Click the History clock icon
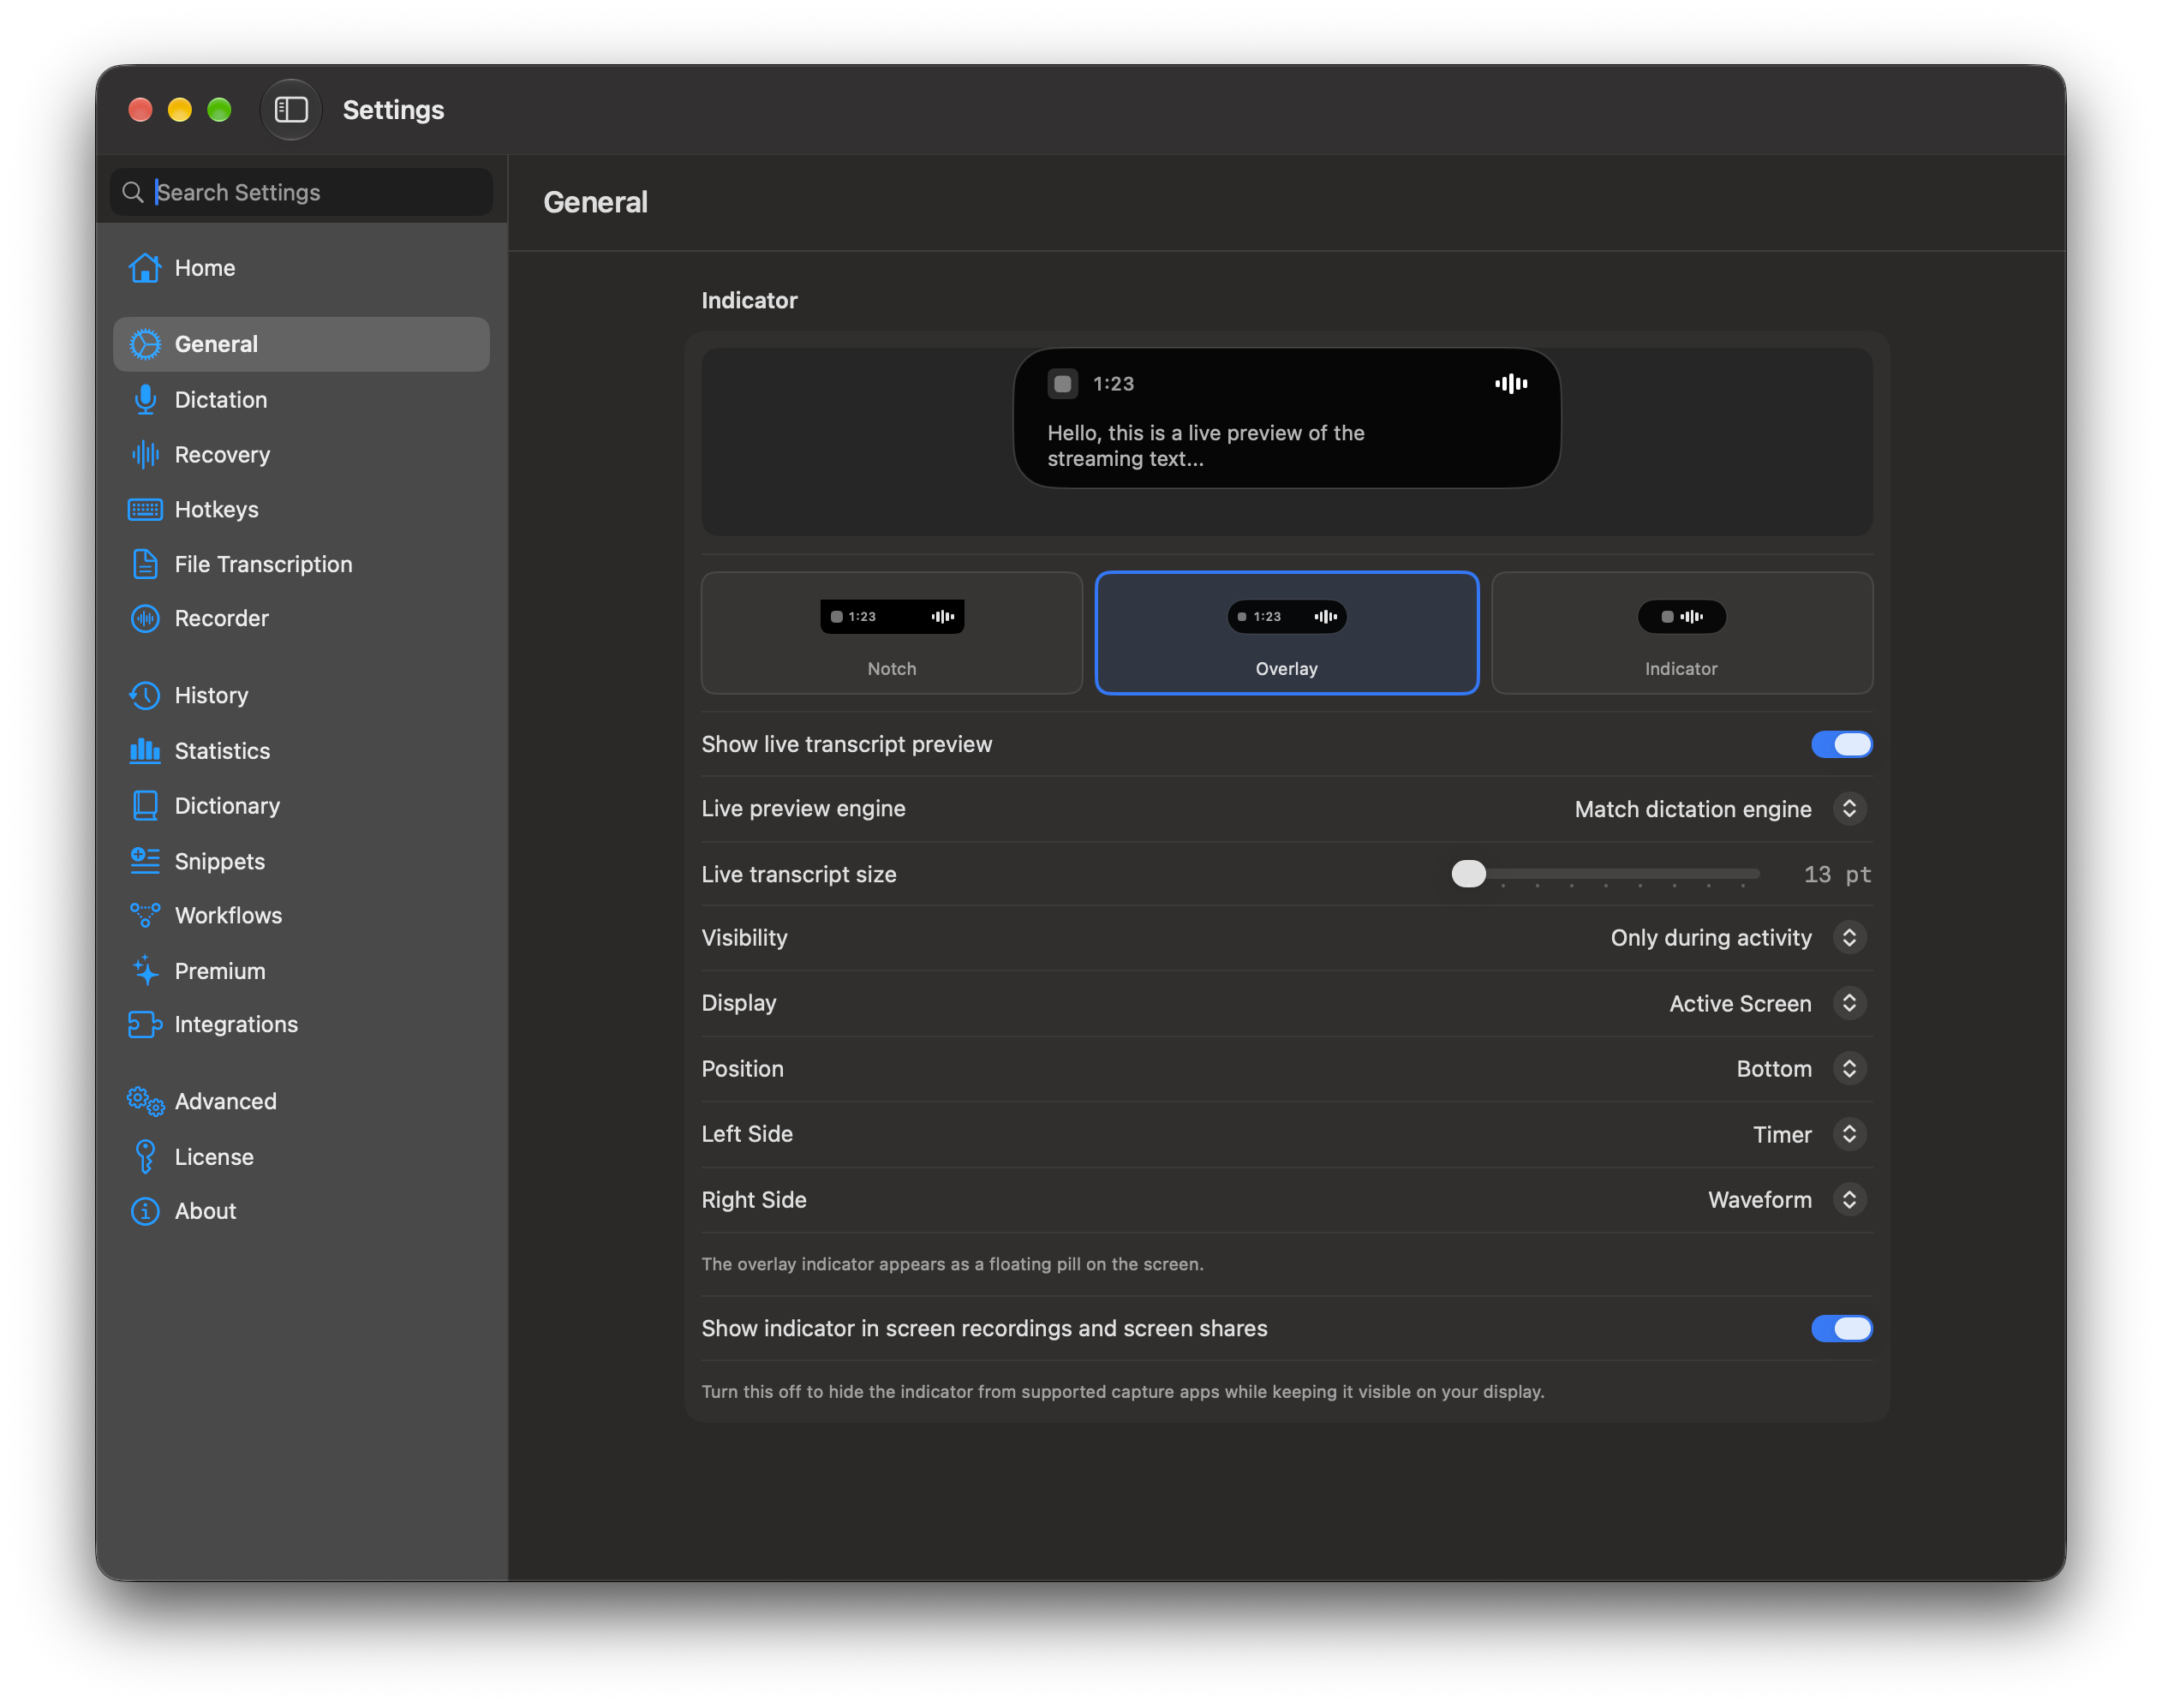 145,695
